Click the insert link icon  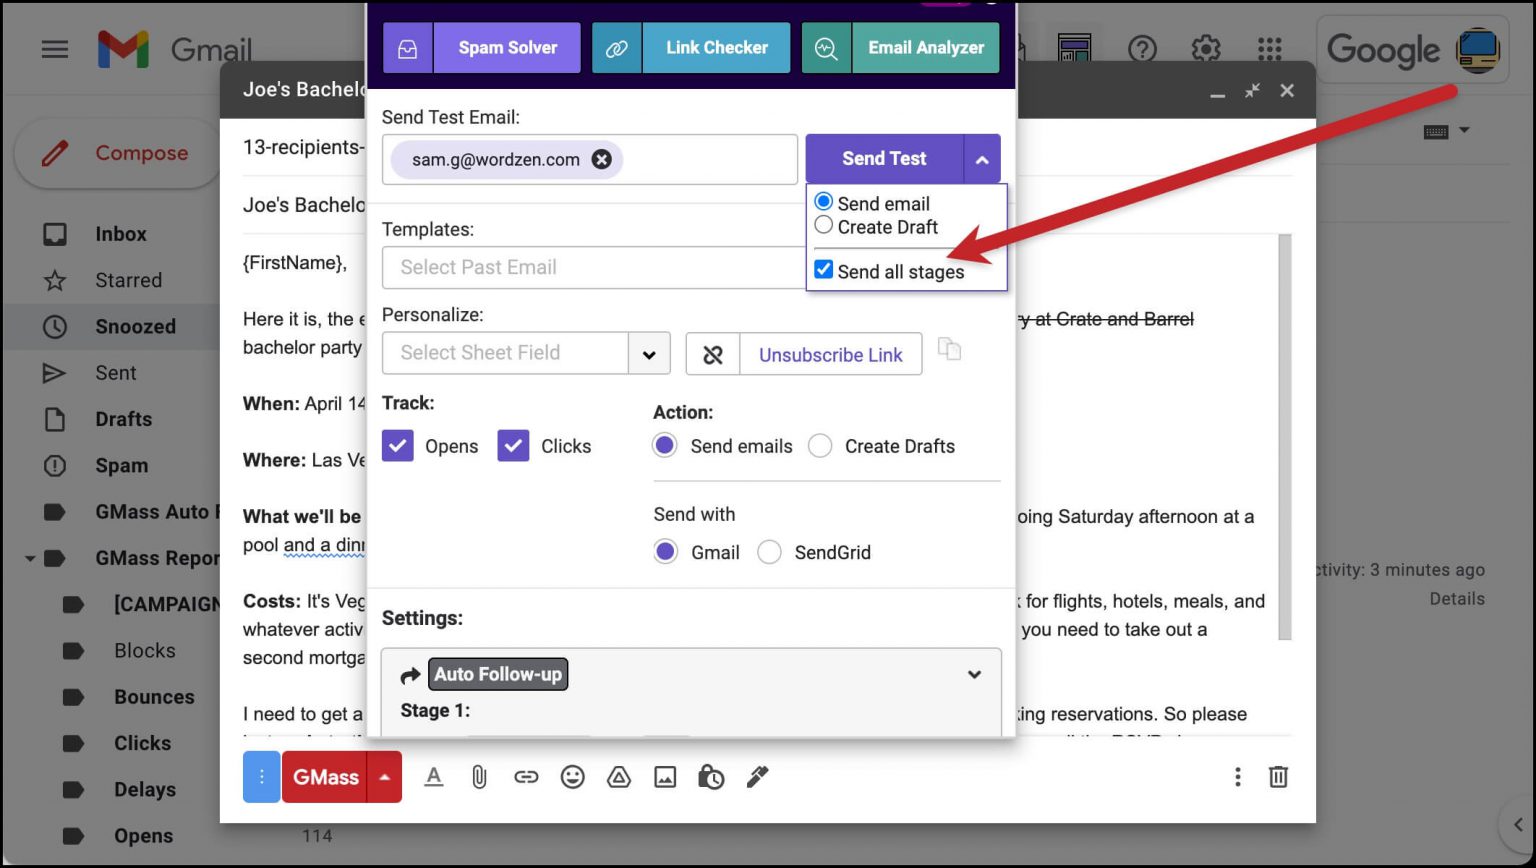(x=526, y=777)
